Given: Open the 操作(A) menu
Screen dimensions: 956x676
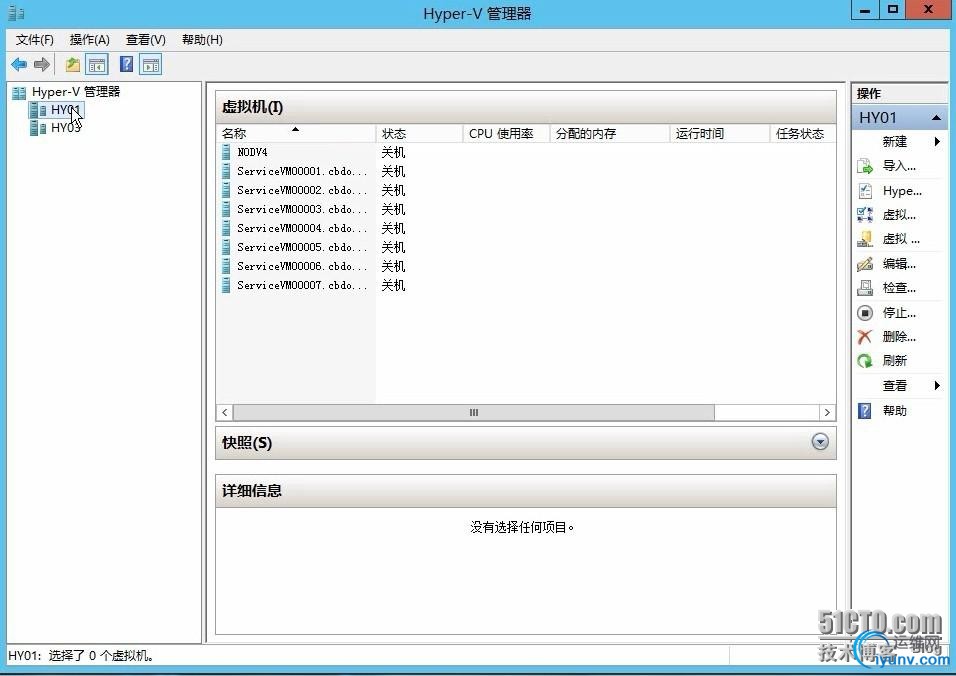Looking at the screenshot, I should point(90,40).
